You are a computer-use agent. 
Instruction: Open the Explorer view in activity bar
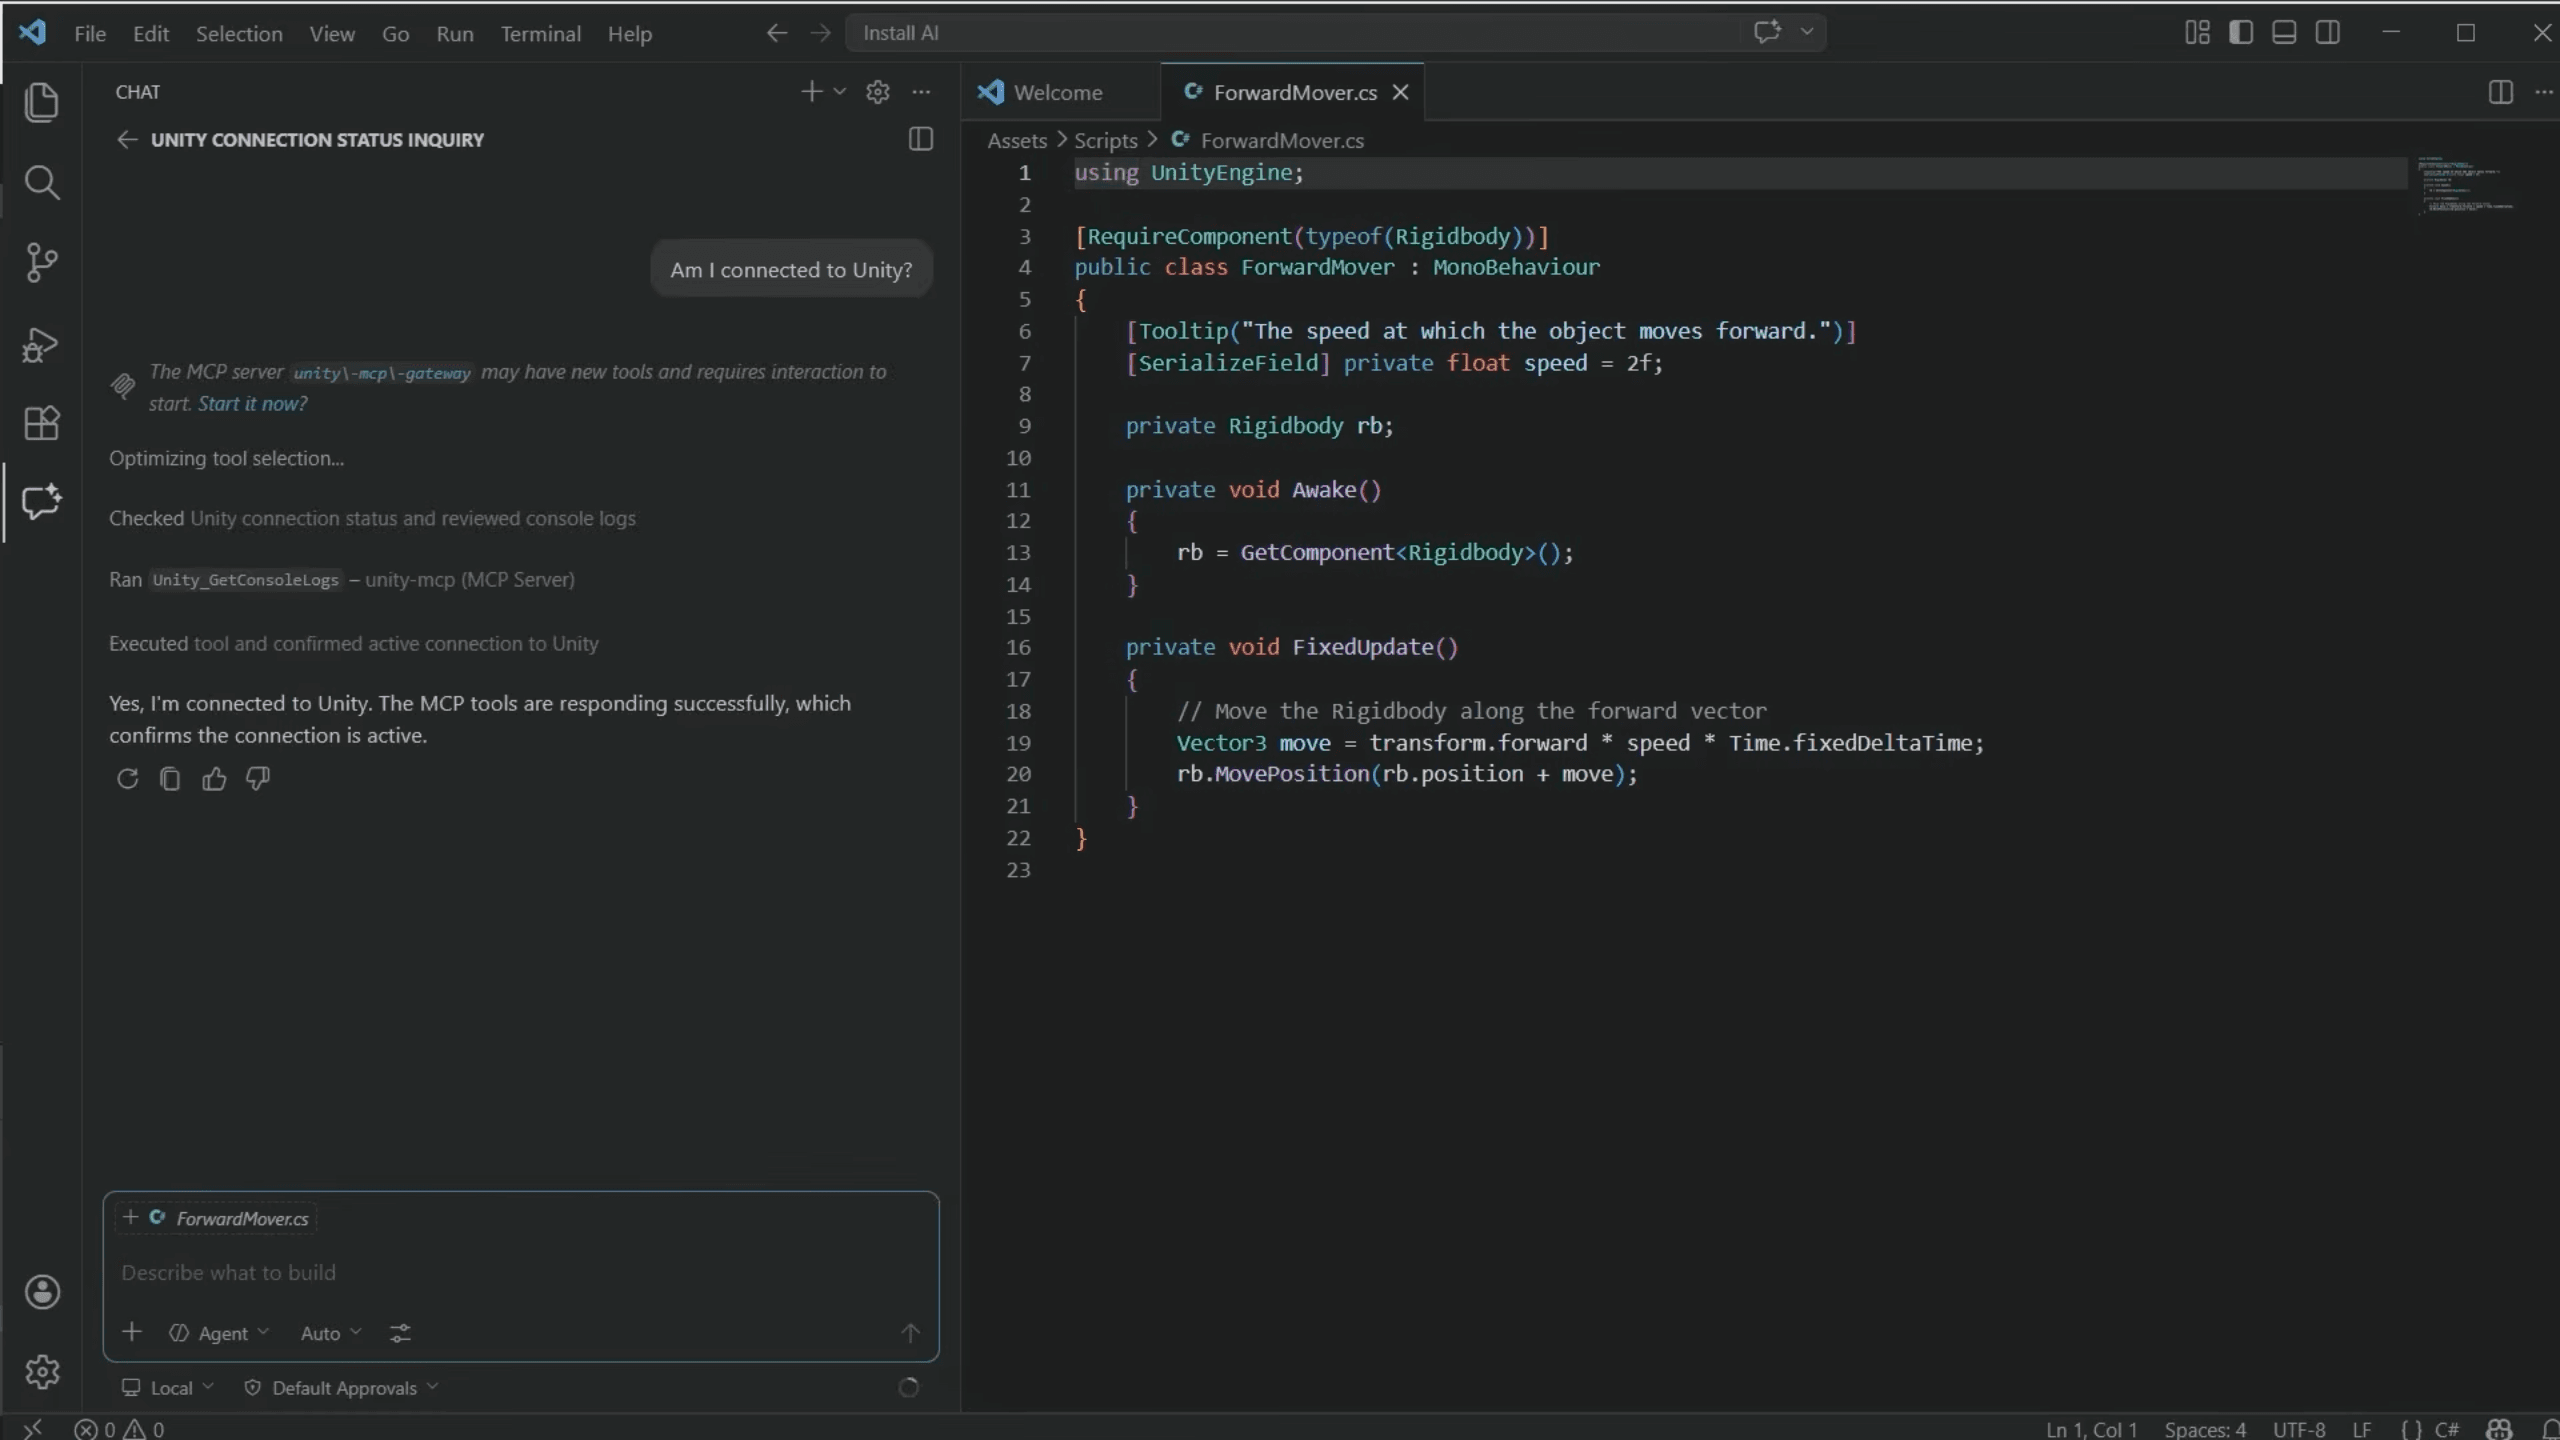[41, 102]
